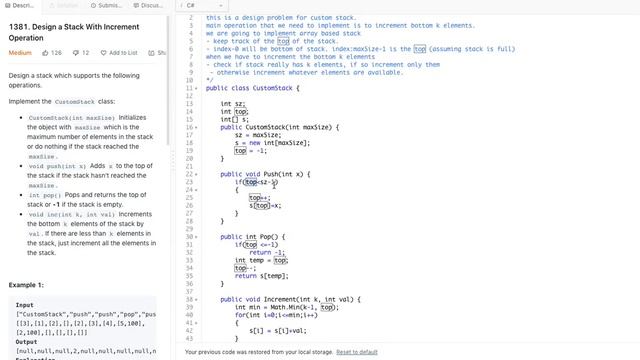Screen dimensions: 640x360
Task: Fold the Push method at line 22
Action: click(196, 174)
